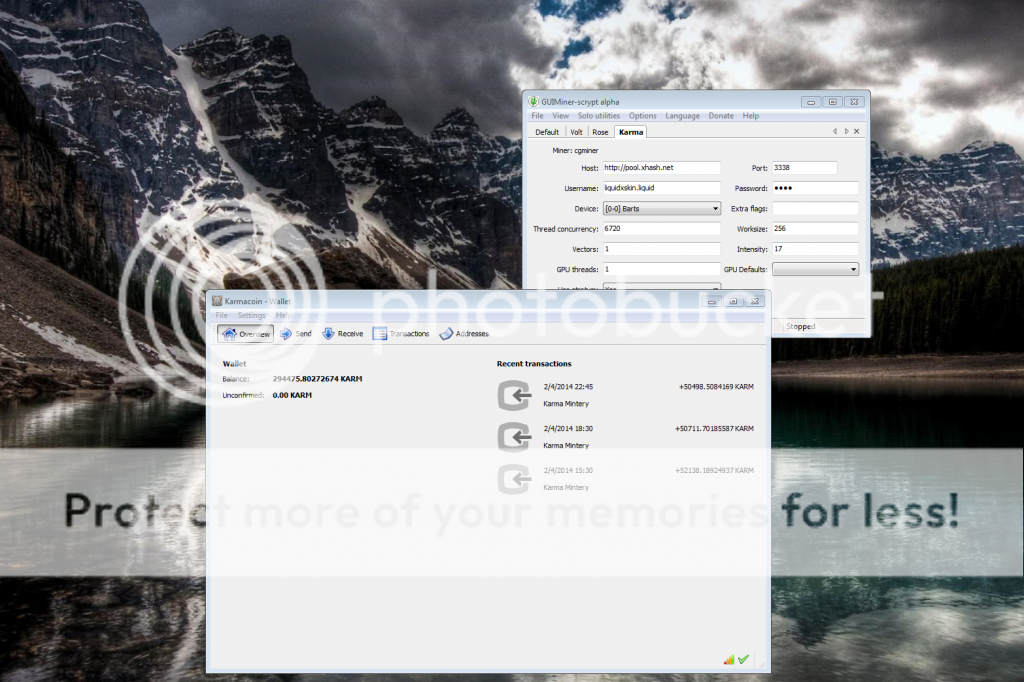Image resolution: width=1024 pixels, height=682 pixels.
Task: Click the connection signal bars icon in wallet
Action: coord(729,660)
